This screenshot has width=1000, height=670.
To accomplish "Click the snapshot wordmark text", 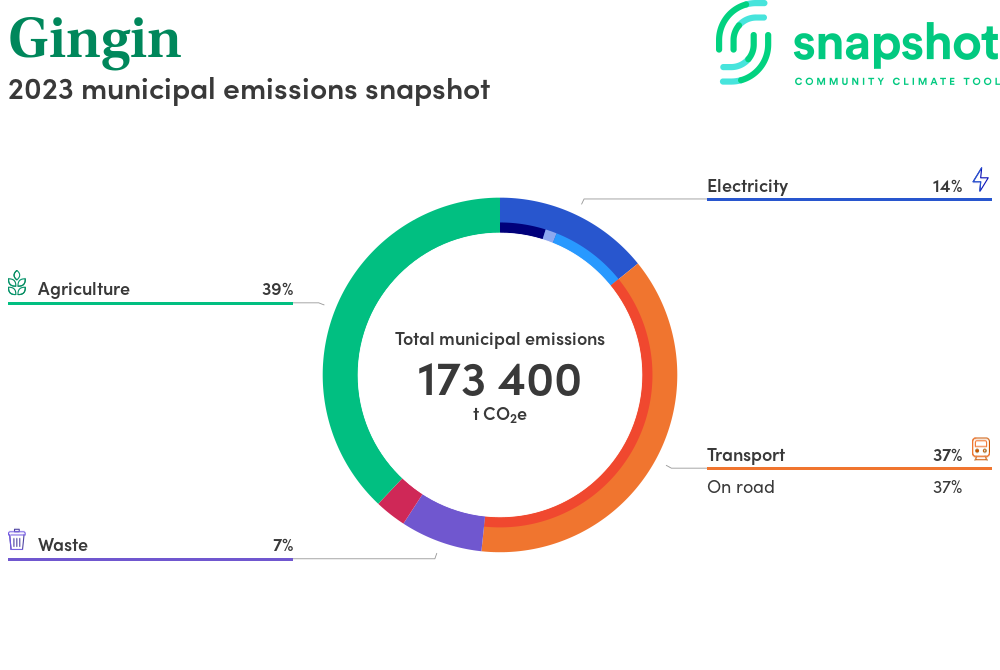I will point(895,45).
